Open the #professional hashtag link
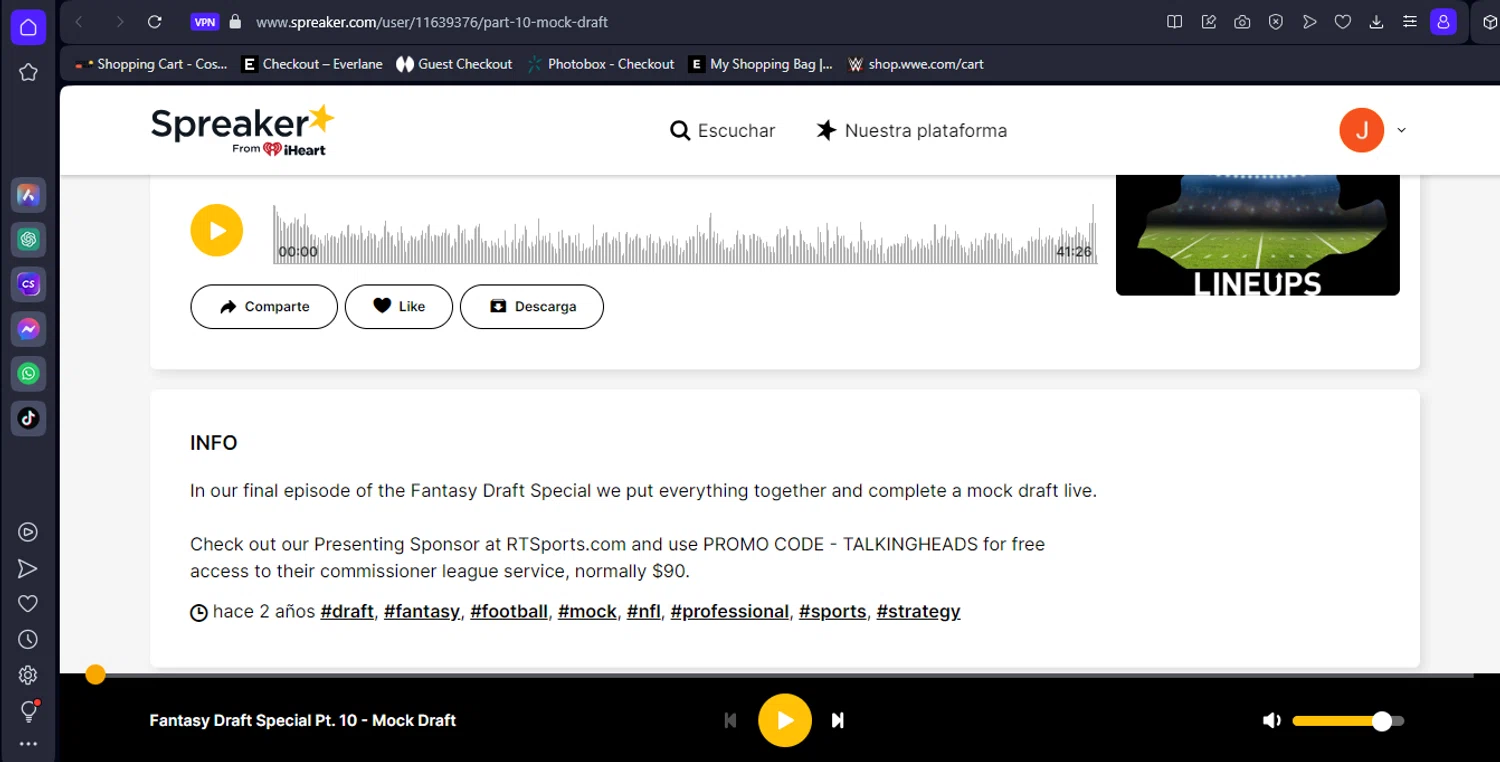 click(x=730, y=612)
